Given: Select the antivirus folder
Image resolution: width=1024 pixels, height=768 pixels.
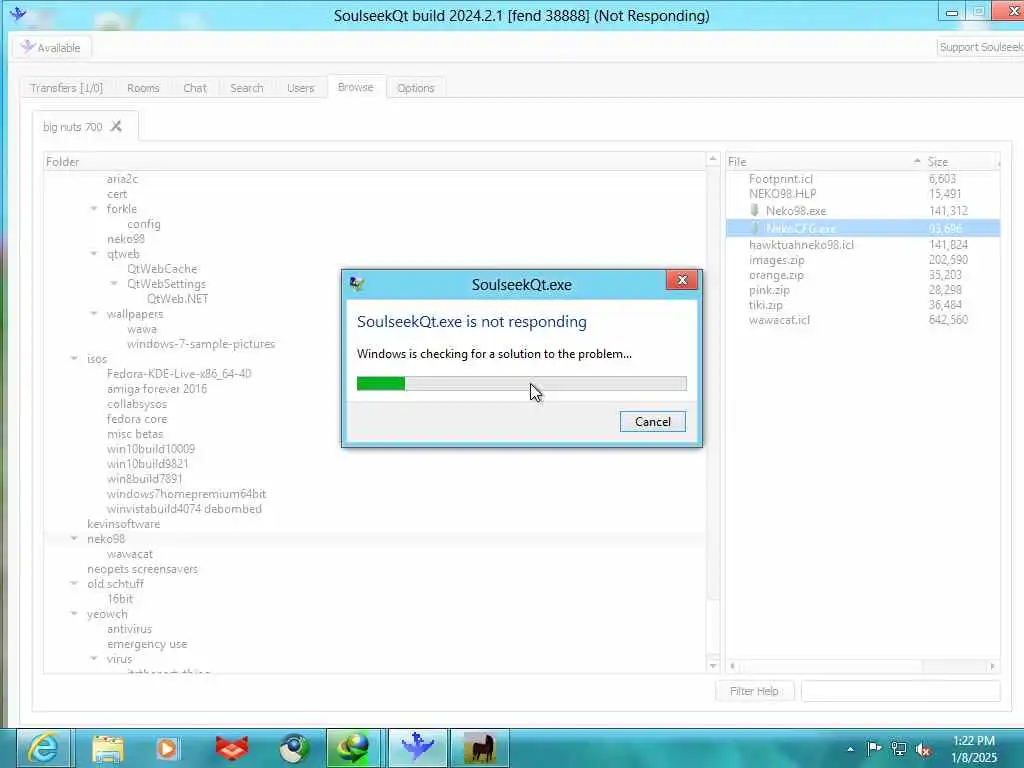Looking at the screenshot, I should pyautogui.click(x=129, y=629).
